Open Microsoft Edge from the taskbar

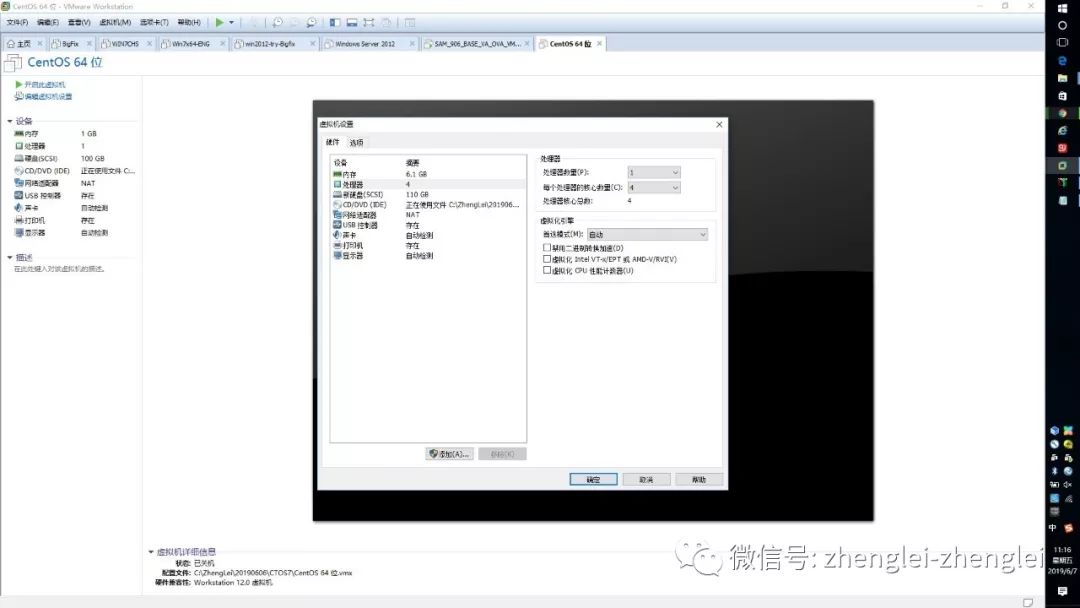coord(1062,61)
